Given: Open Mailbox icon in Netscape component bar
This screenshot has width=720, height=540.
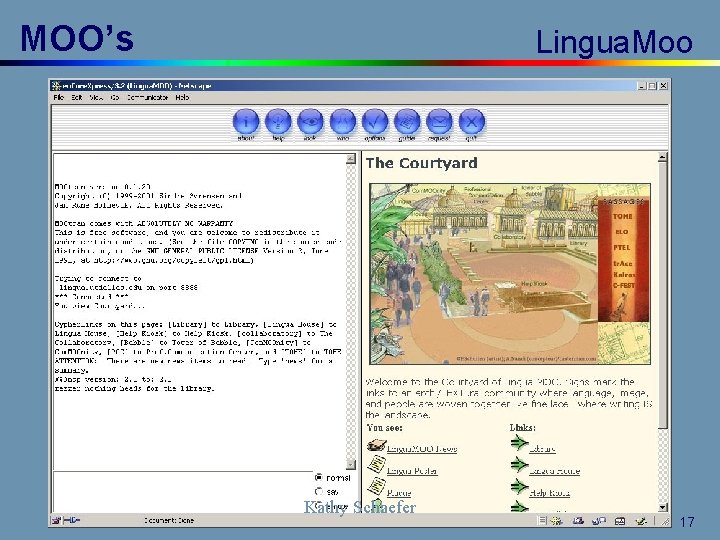Looking at the screenshot, I should point(578,521).
